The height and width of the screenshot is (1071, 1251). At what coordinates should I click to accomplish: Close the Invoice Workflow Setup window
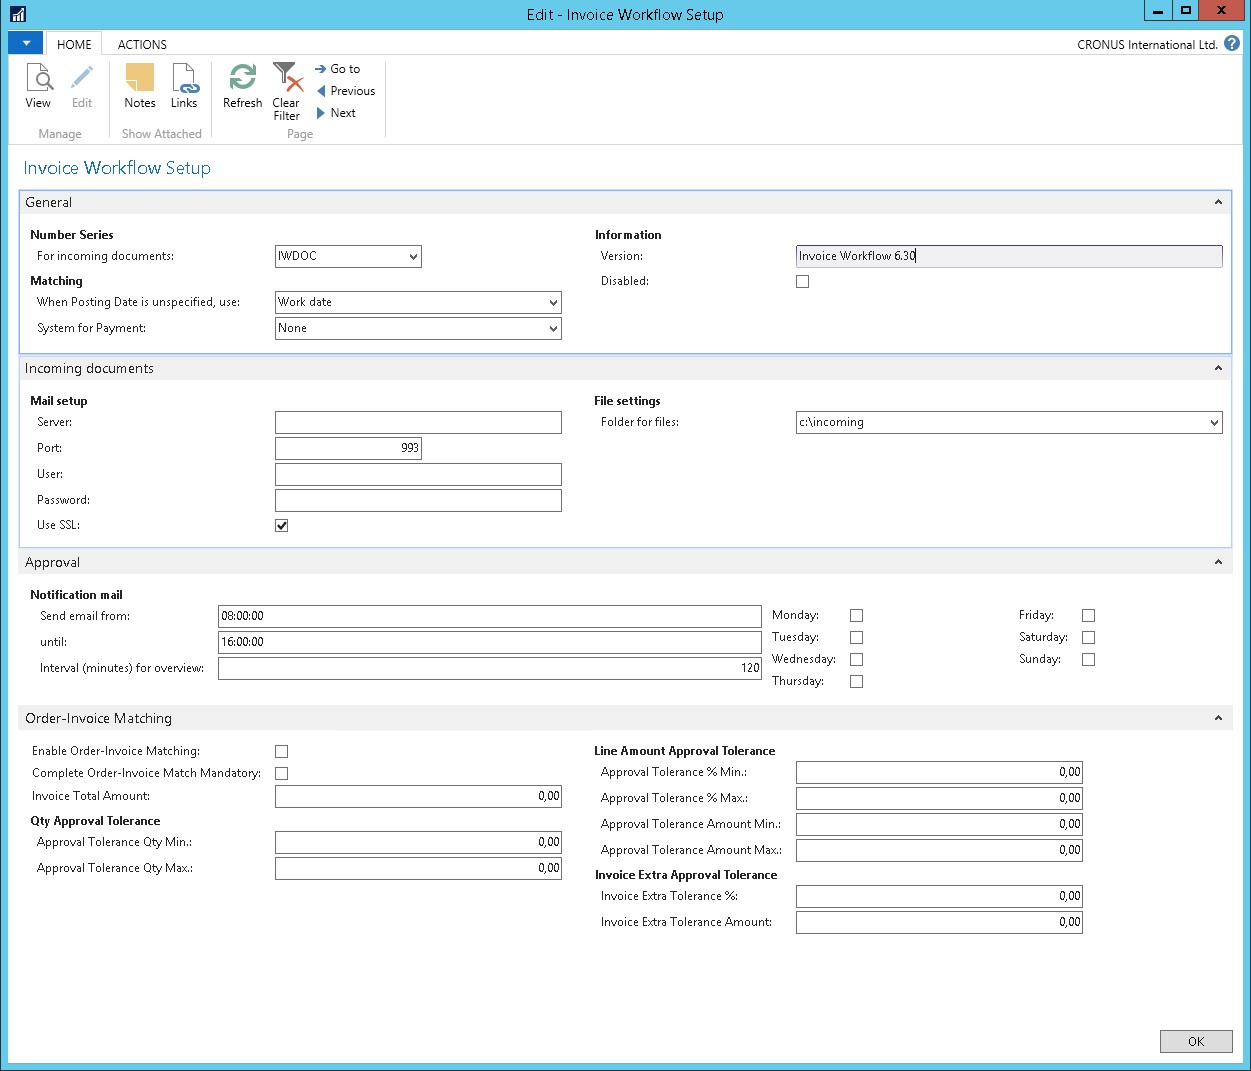[1223, 11]
